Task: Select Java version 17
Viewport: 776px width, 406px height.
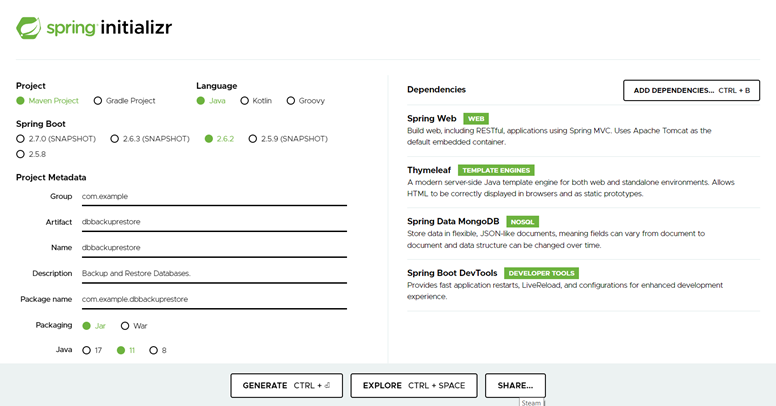Action: (92, 351)
